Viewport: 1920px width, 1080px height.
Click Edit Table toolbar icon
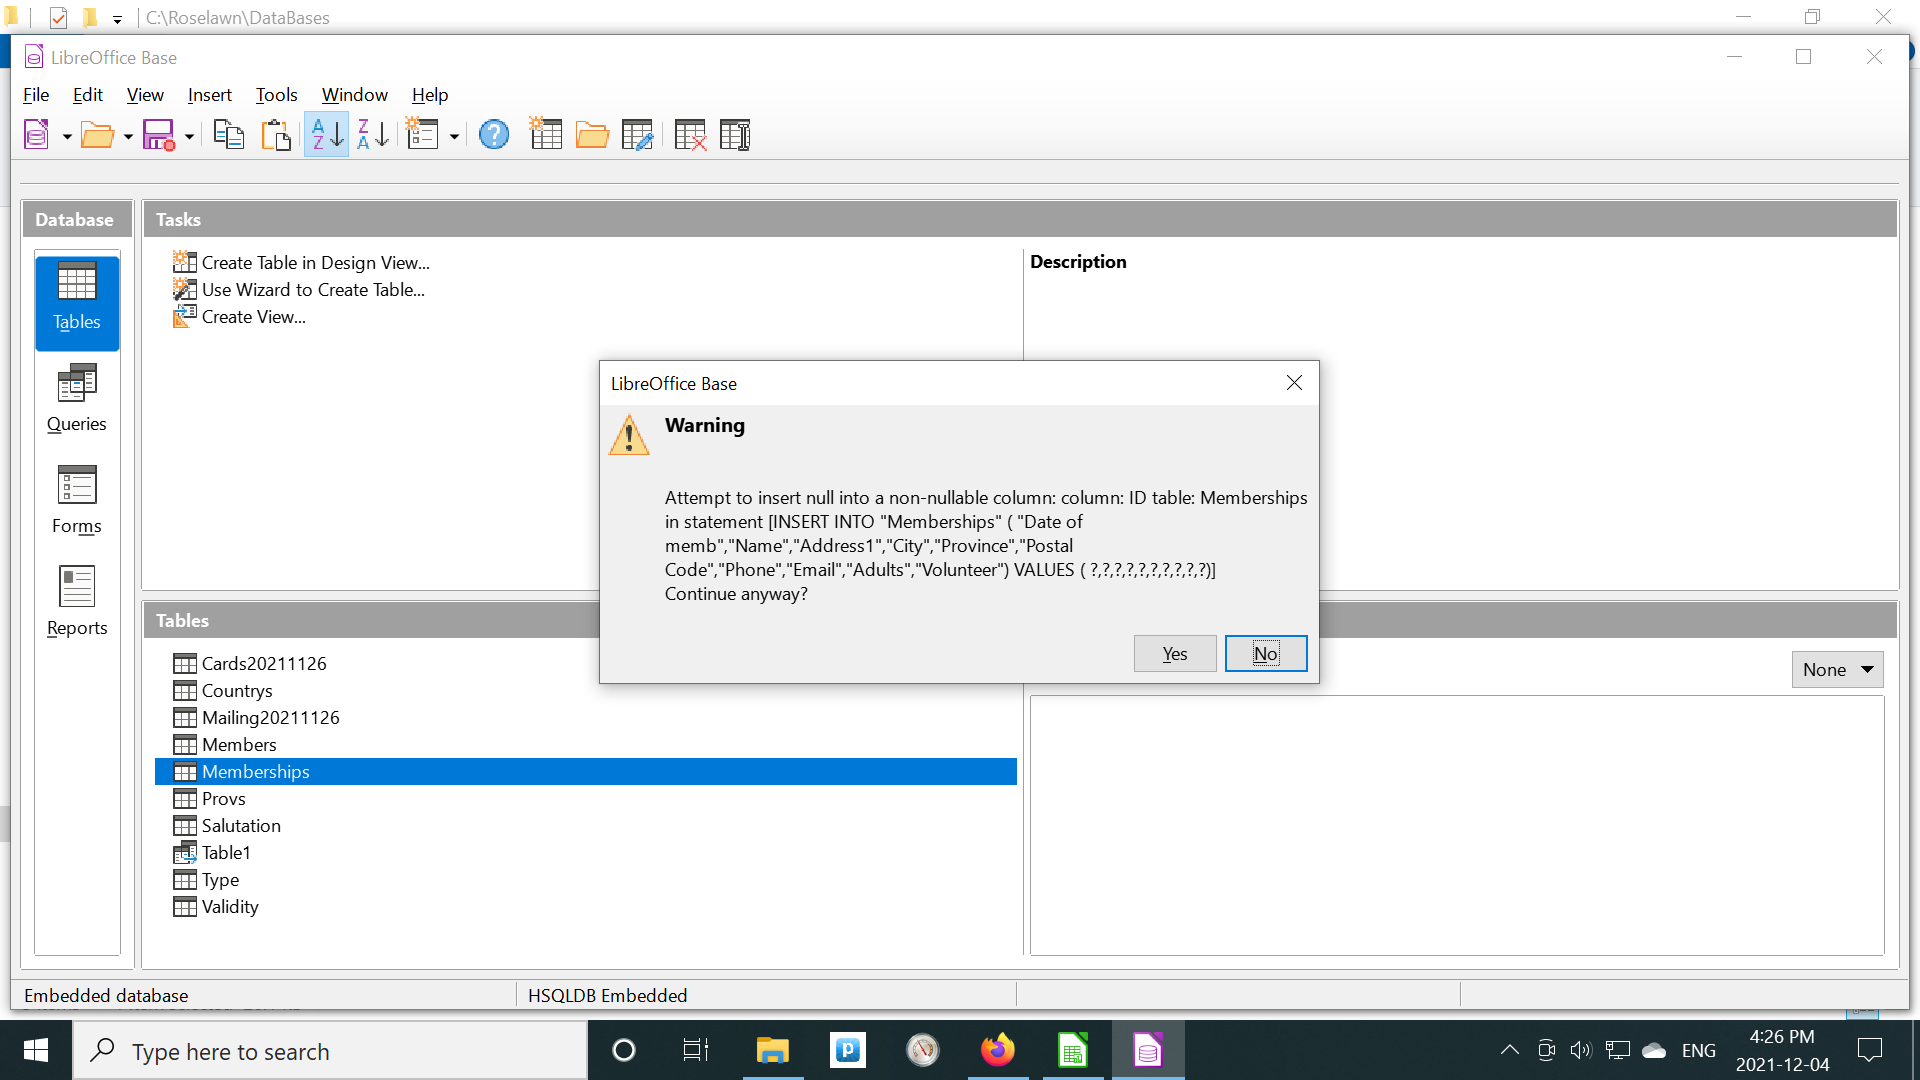click(637, 135)
